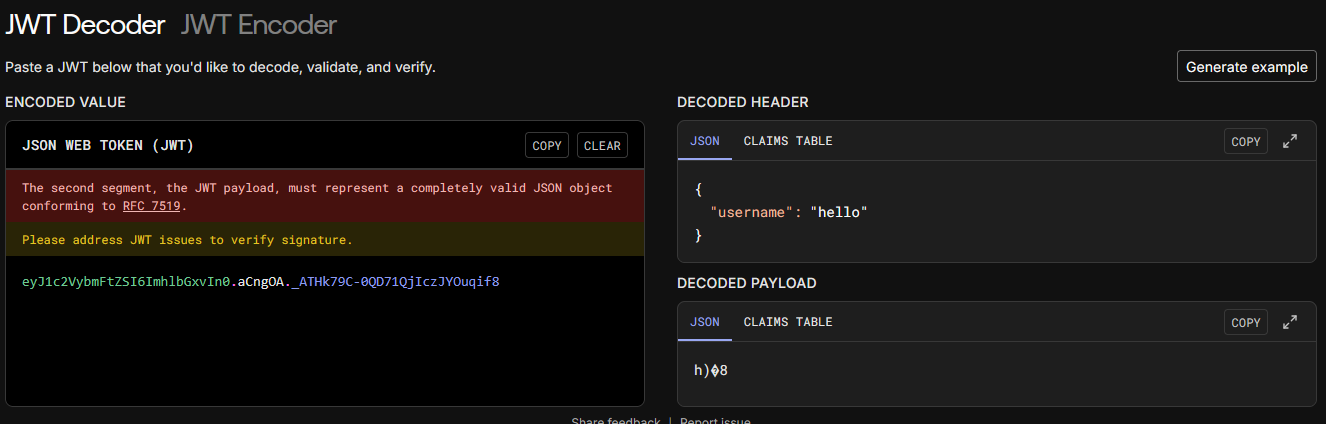Expand the Decoded Header panel to fullscreen
Screen dimensions: 1326x424
click(x=1290, y=142)
